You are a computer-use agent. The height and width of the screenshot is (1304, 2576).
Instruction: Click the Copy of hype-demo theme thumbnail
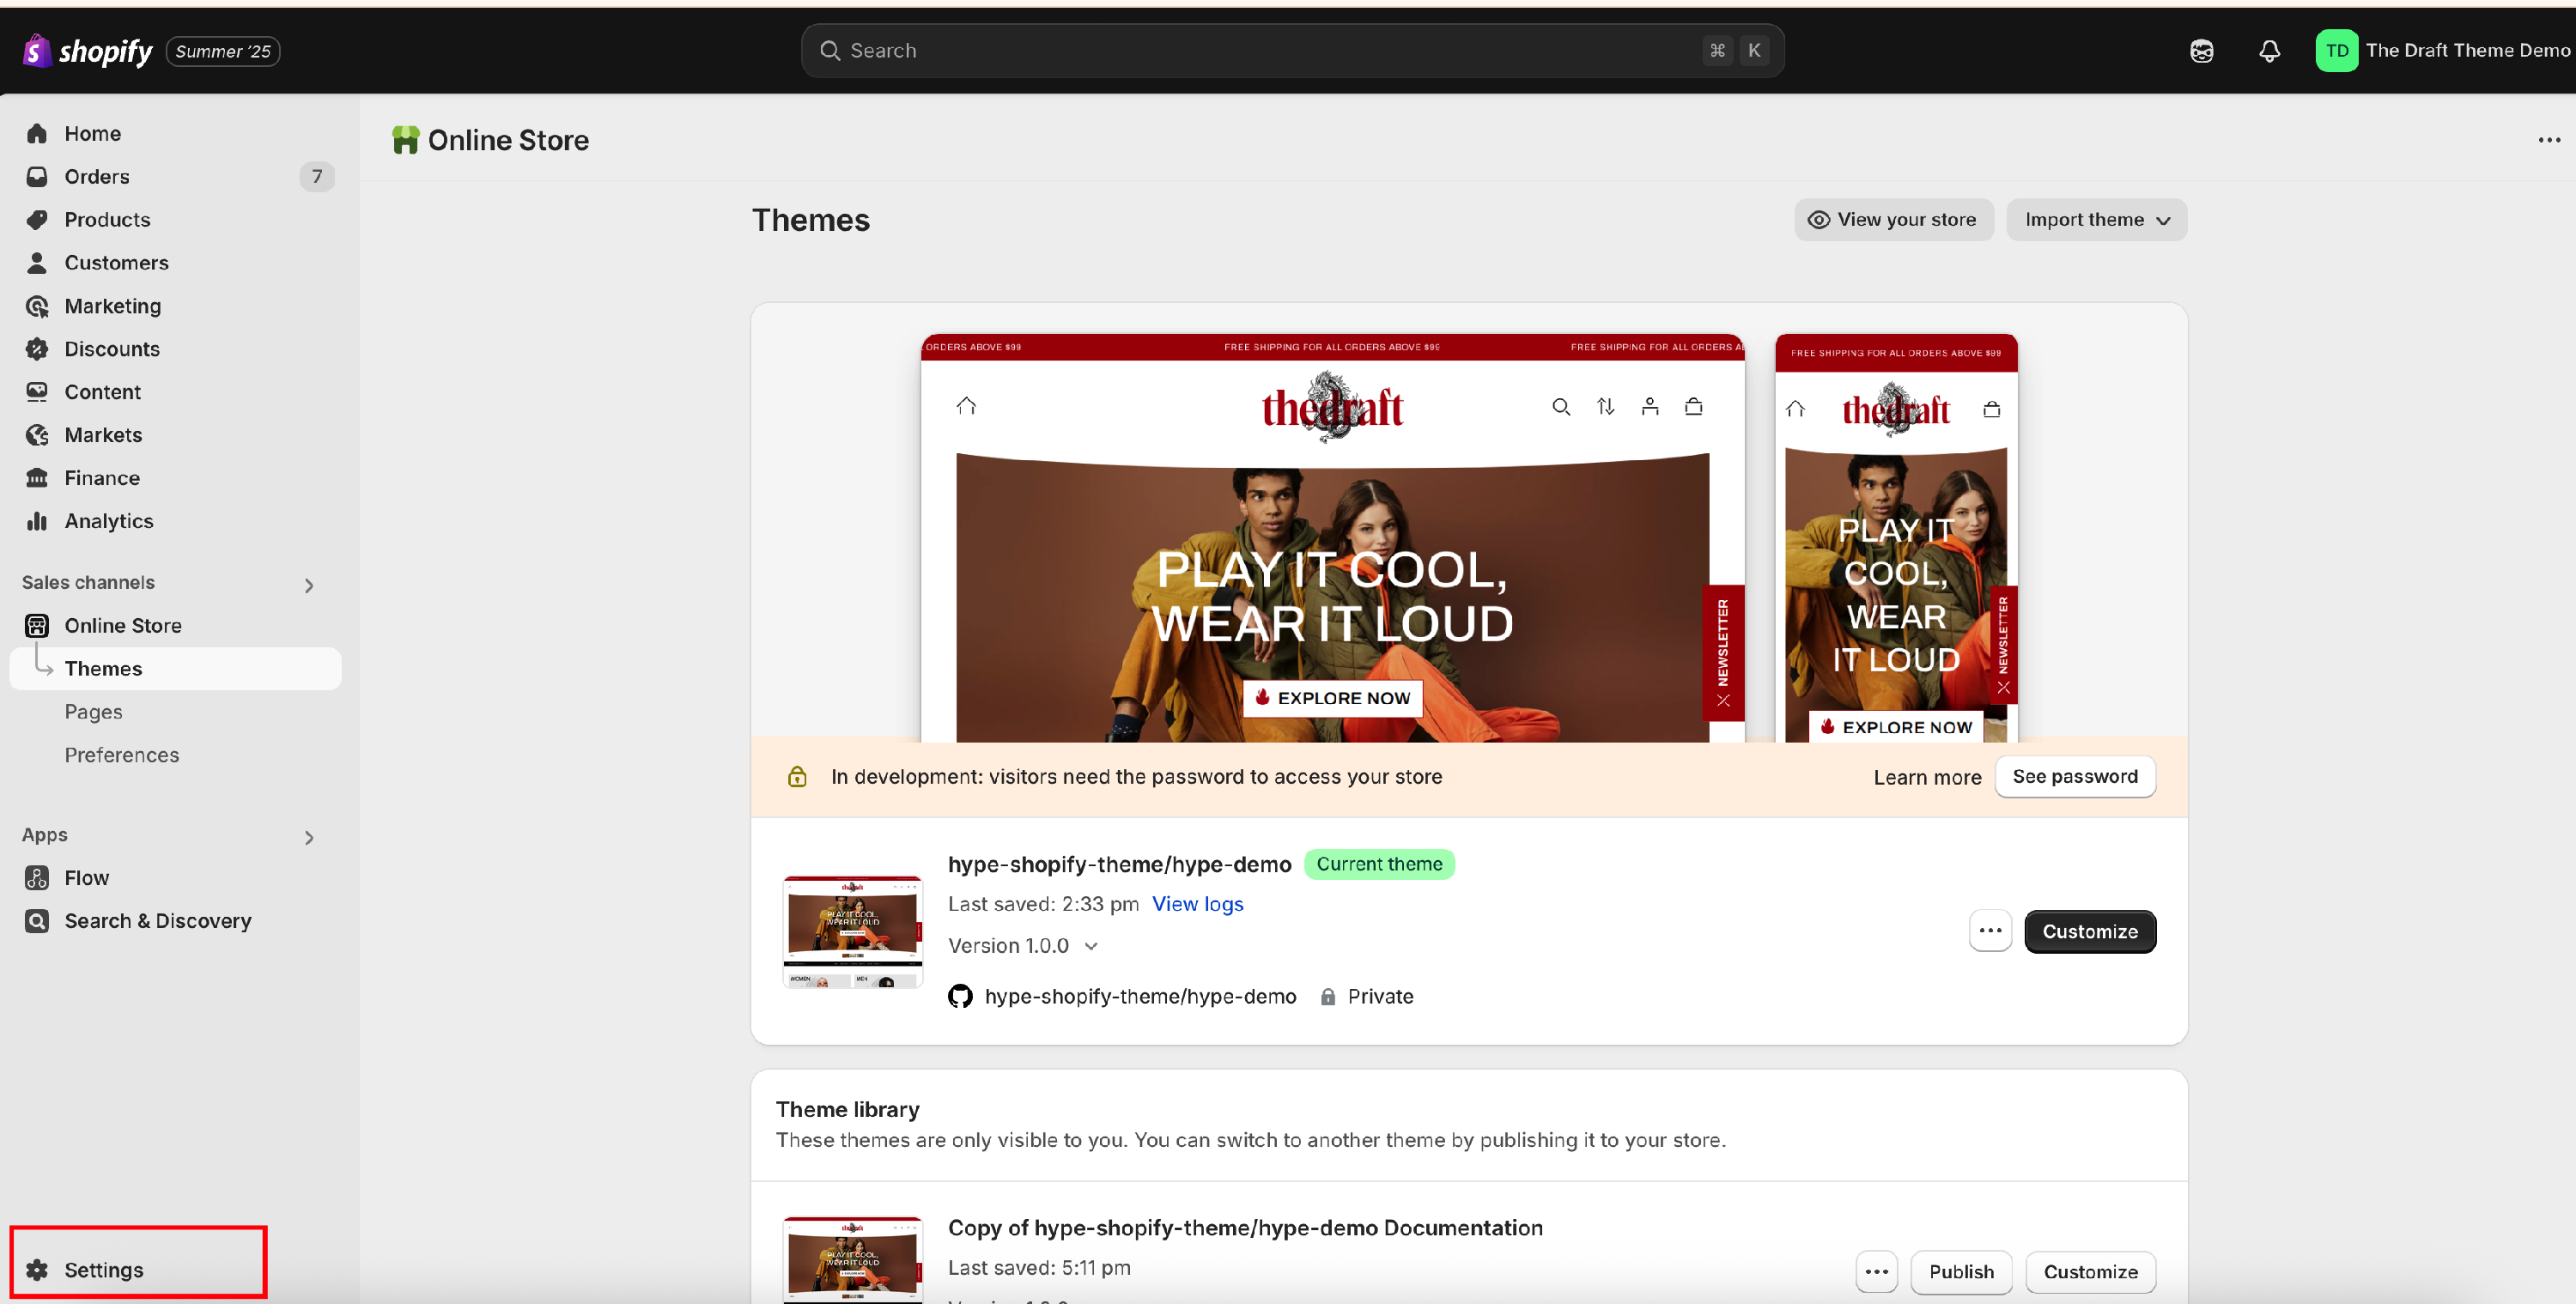pos(852,1259)
